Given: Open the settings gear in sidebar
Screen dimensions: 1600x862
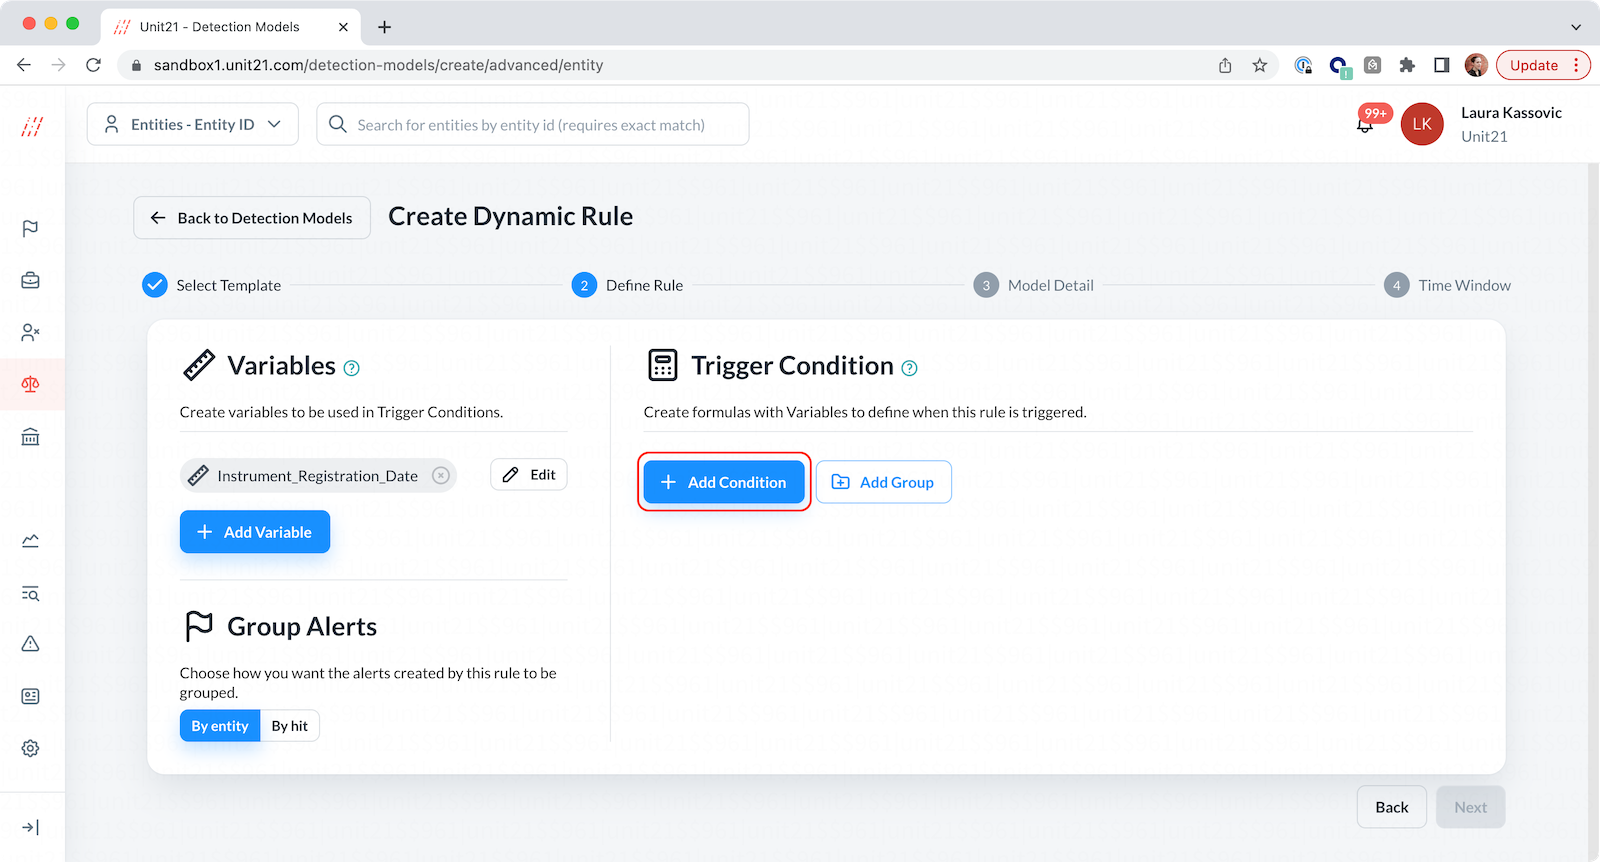Looking at the screenshot, I should point(31,748).
